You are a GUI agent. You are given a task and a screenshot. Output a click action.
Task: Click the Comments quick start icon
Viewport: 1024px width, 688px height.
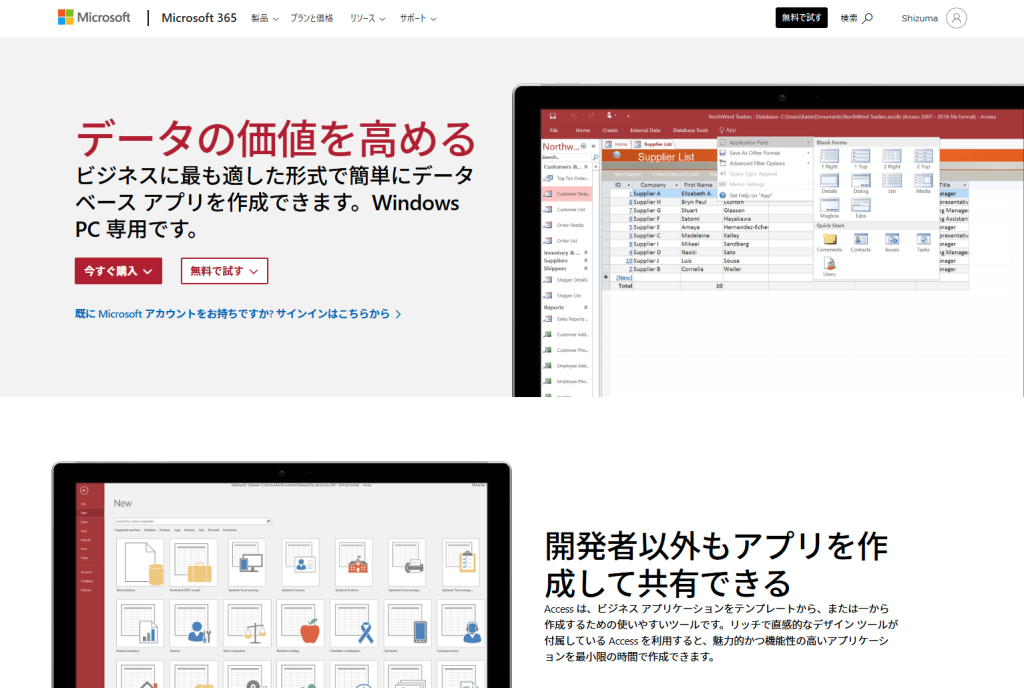pos(829,243)
